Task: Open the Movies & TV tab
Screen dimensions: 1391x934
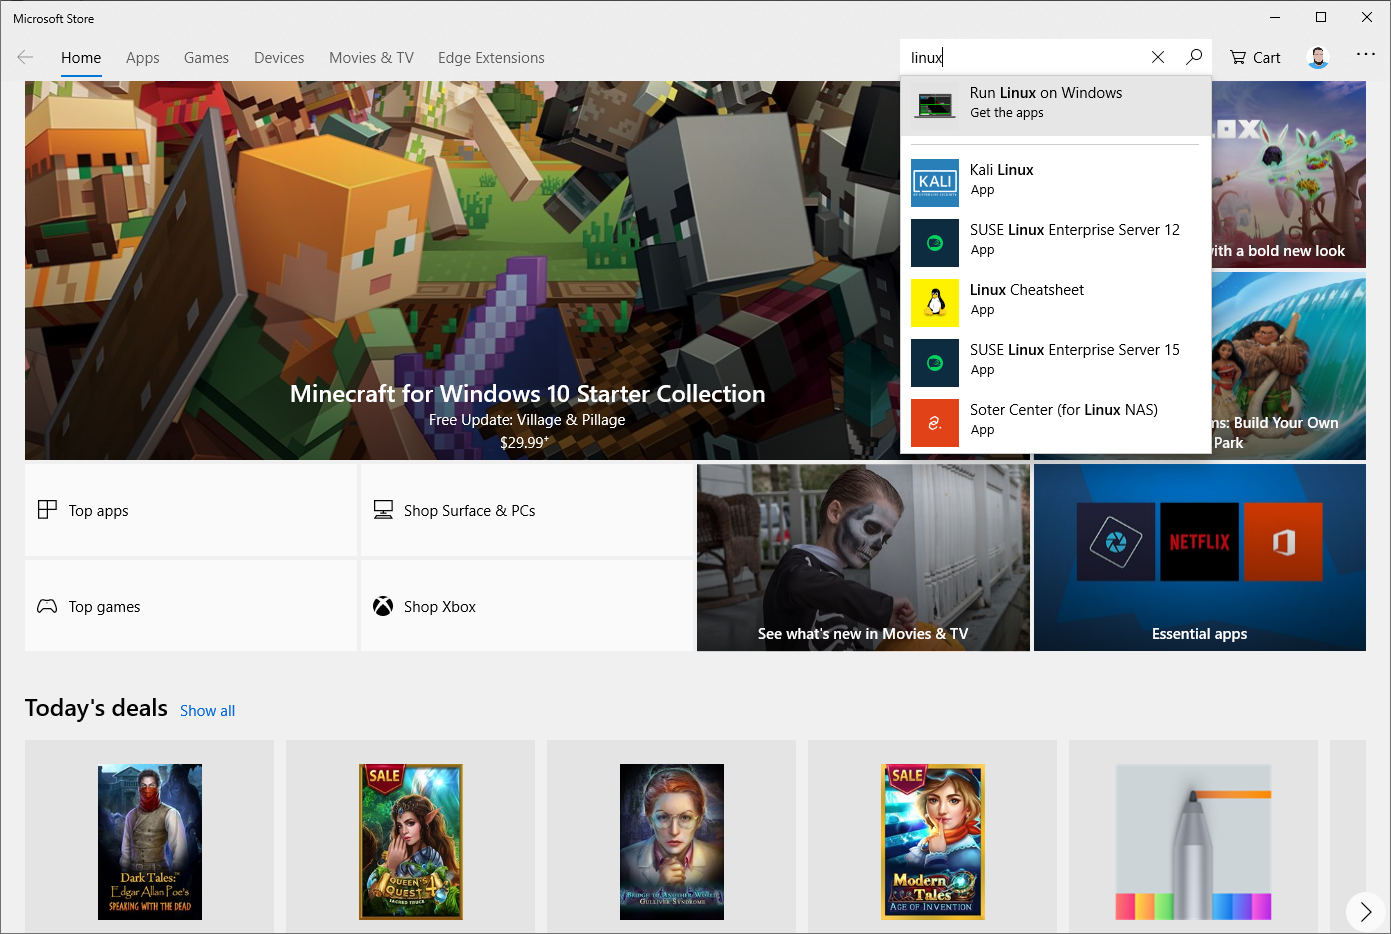Action: click(371, 58)
